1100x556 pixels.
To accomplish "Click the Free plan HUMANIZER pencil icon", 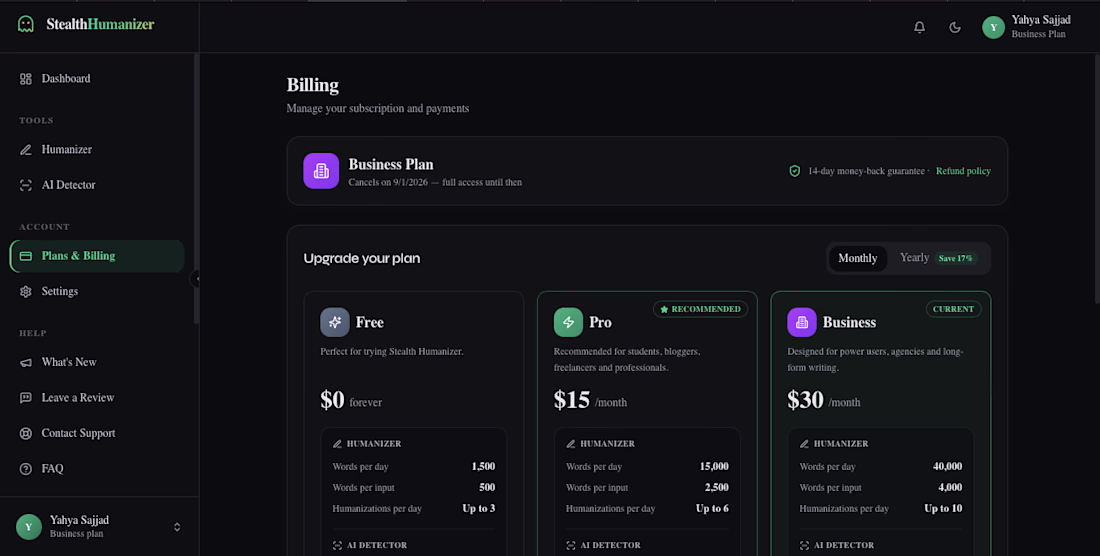I will click(337, 444).
